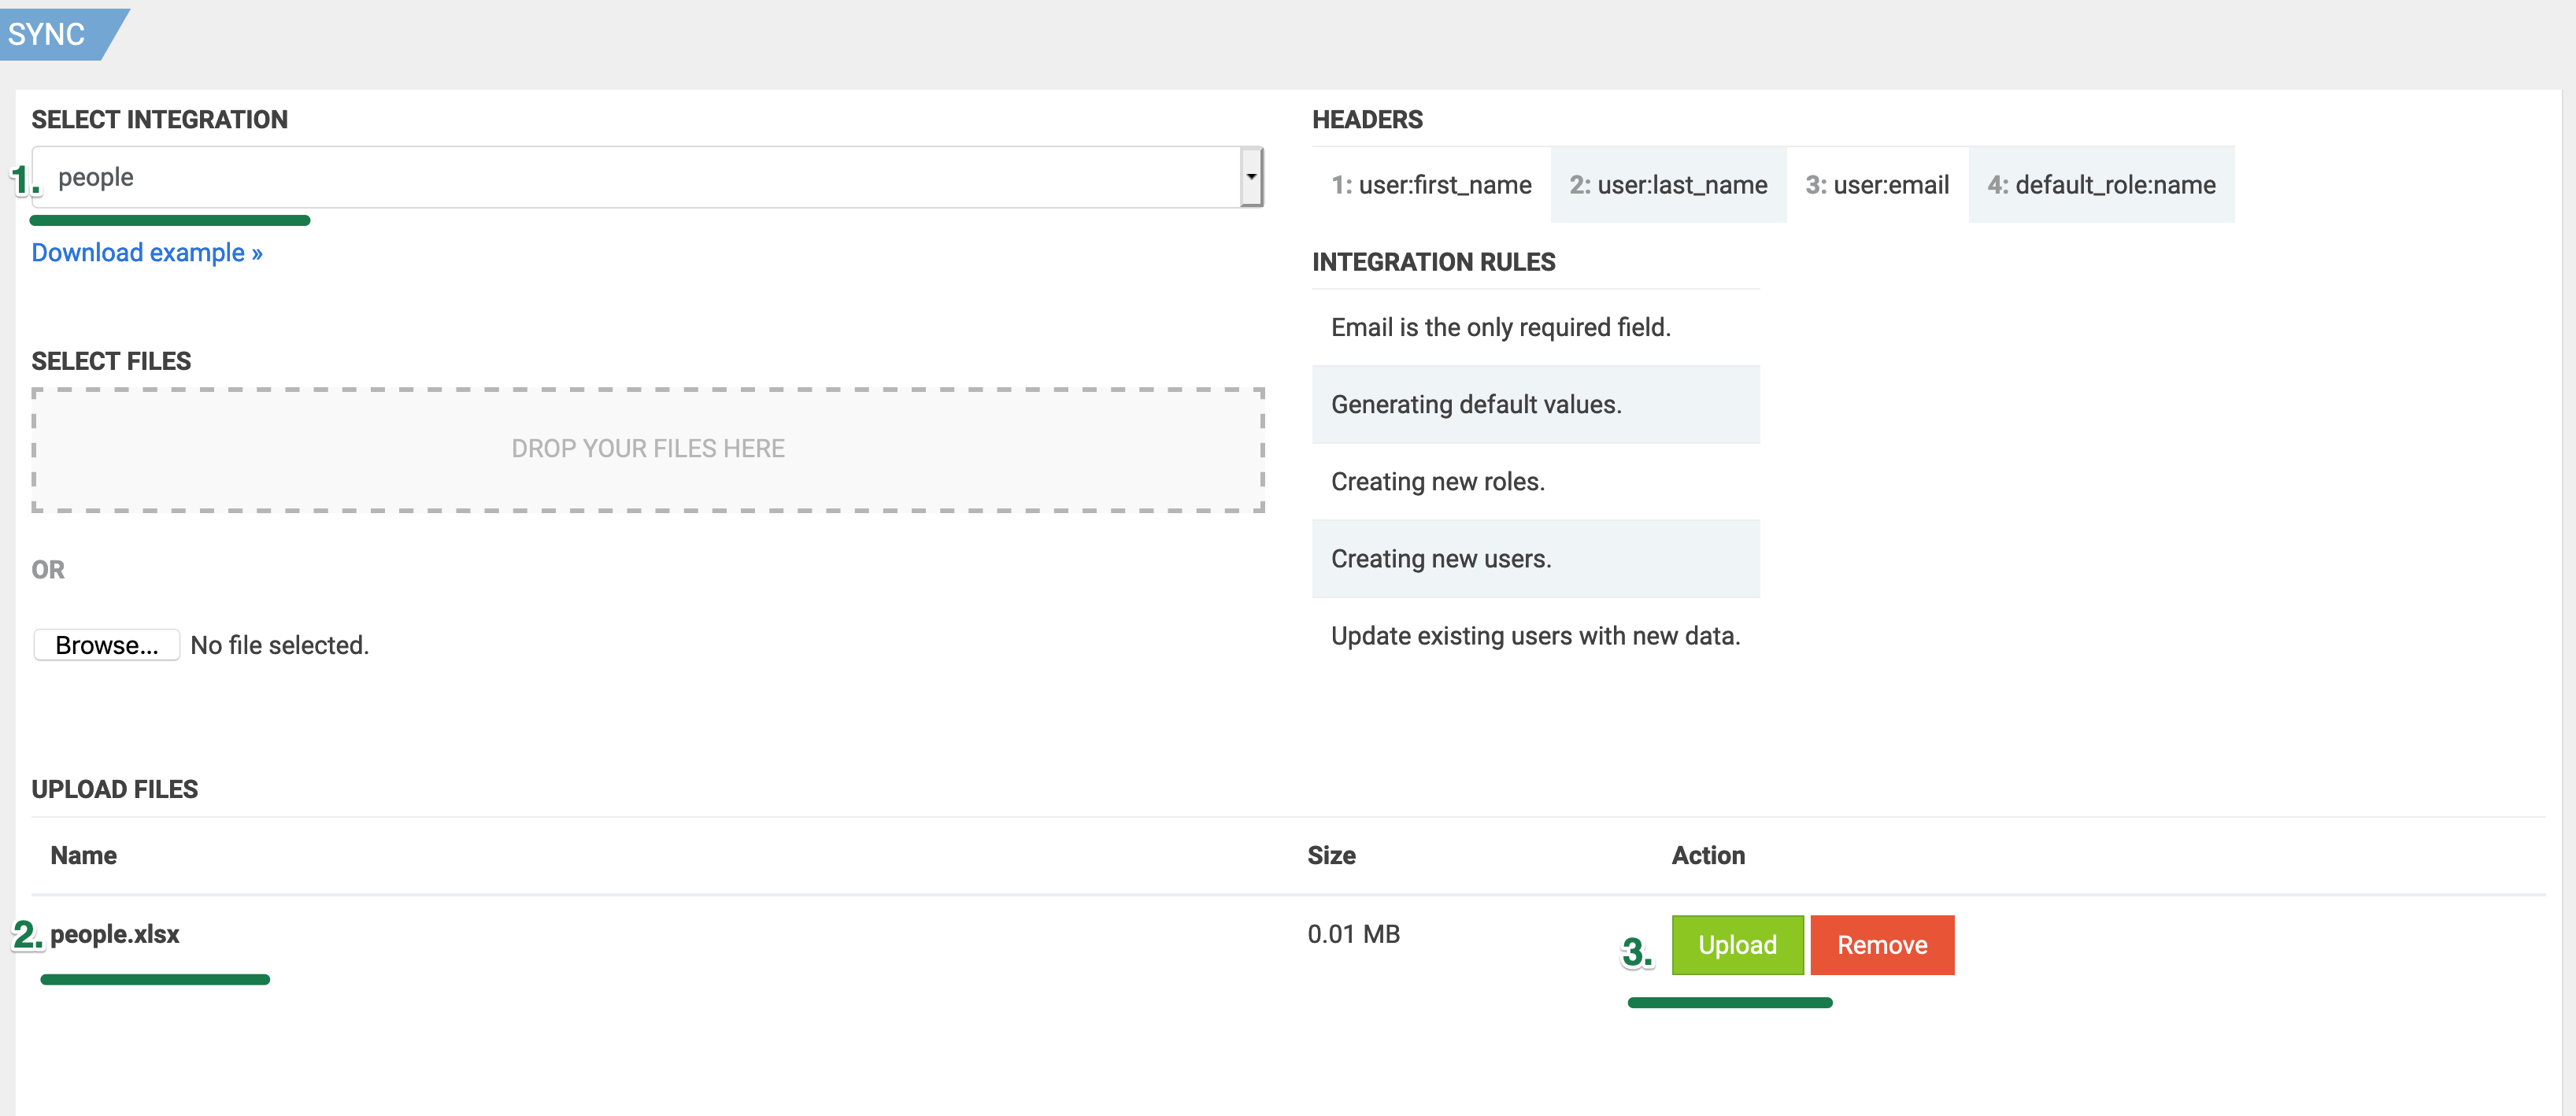
Task: Click the Download example link
Action: pos(147,253)
